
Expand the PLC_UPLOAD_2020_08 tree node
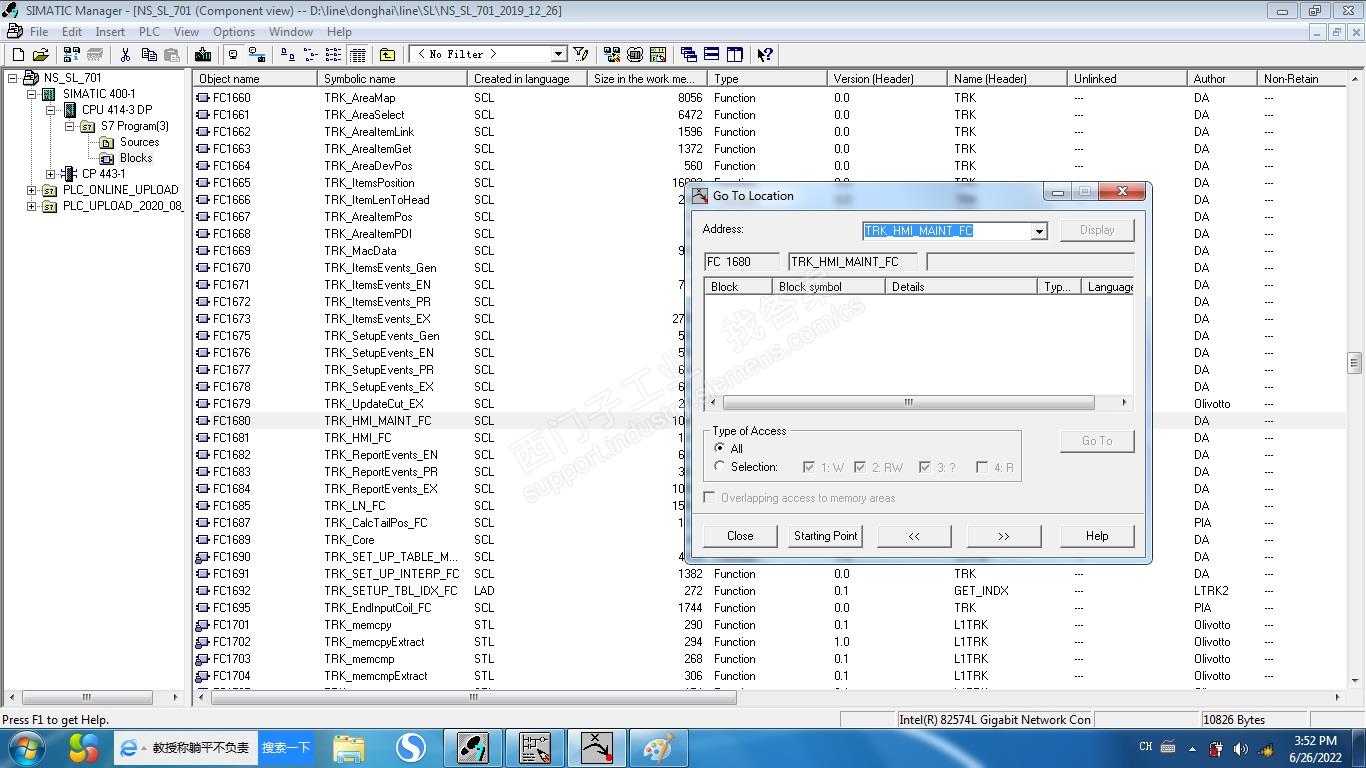pos(32,206)
